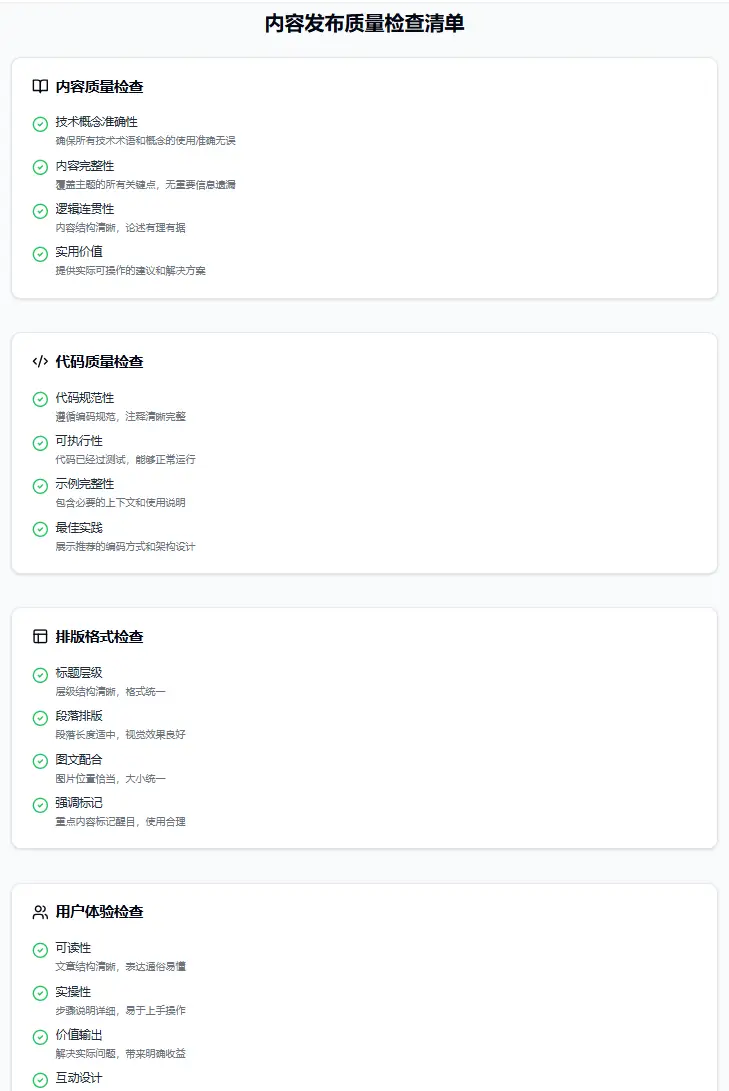Click the check circle beside 标题层级
The height and width of the screenshot is (1091, 729).
(x=40, y=675)
